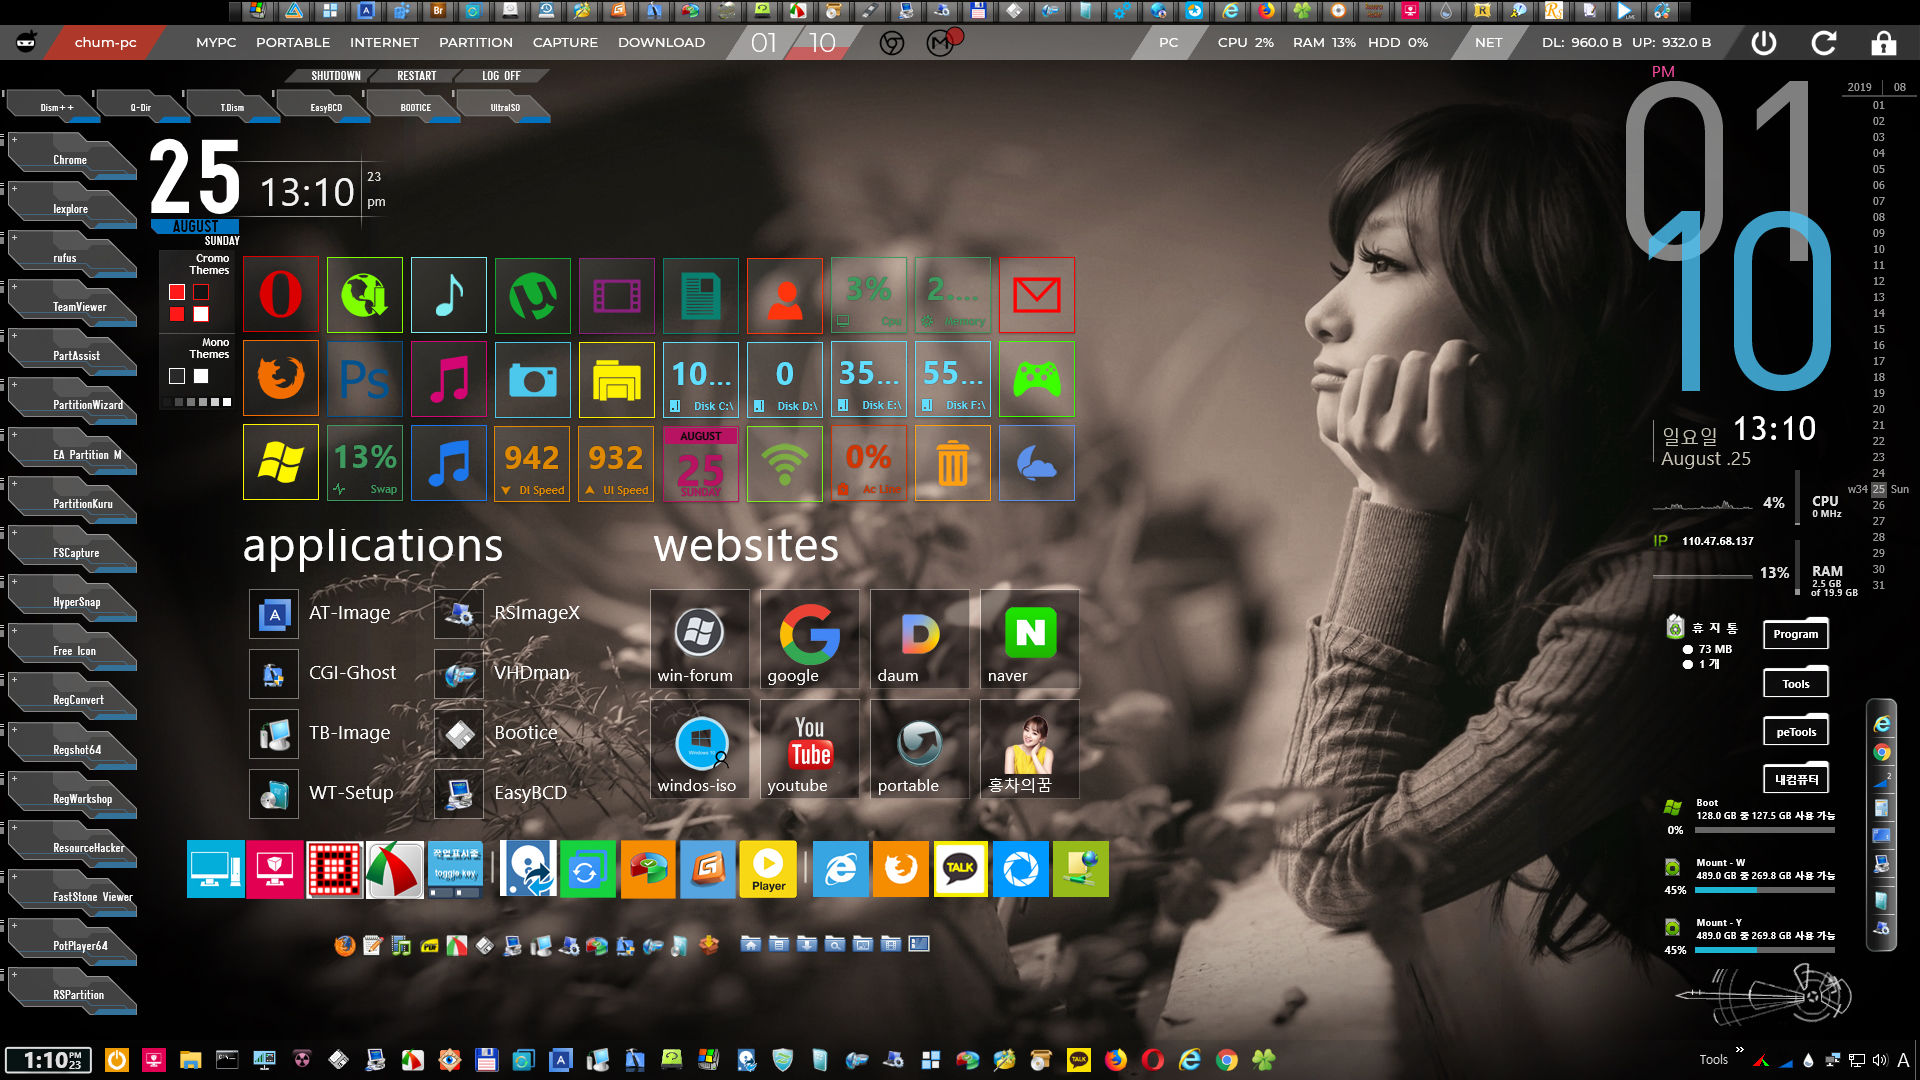Select the white Mono theme swatch
1920x1080 pixels.
point(201,376)
